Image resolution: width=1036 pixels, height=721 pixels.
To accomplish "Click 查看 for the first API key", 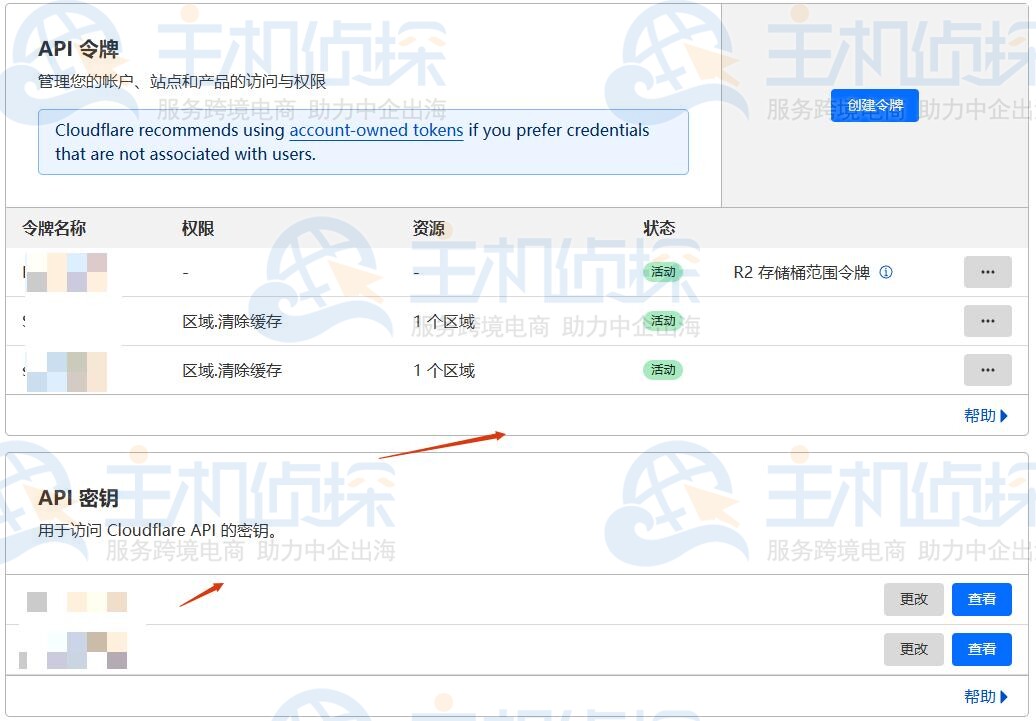I will pos(981,599).
